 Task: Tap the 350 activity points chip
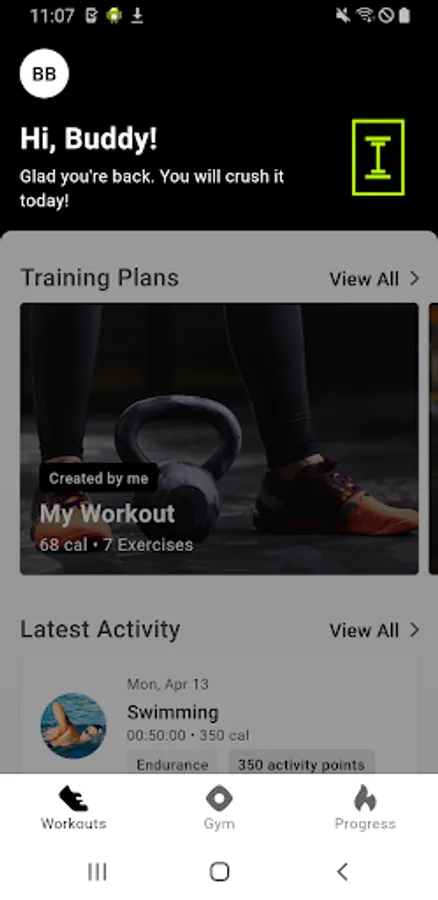click(x=301, y=765)
